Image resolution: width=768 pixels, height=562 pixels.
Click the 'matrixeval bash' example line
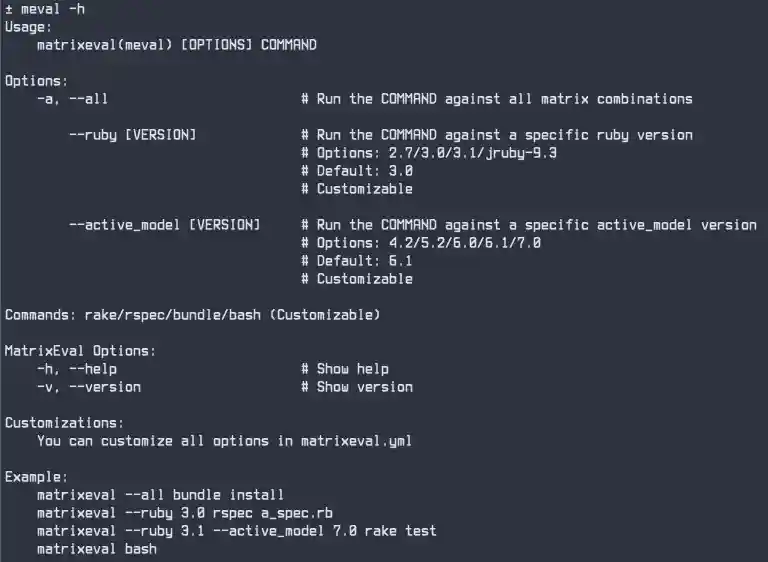pos(96,549)
